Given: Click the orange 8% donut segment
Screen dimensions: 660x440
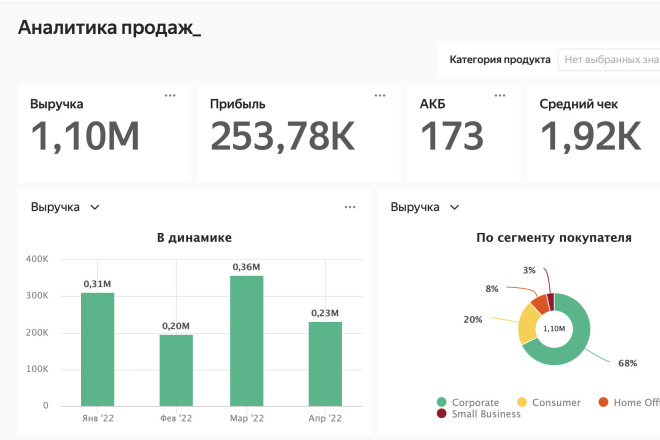Looking at the screenshot, I should coord(541,304).
